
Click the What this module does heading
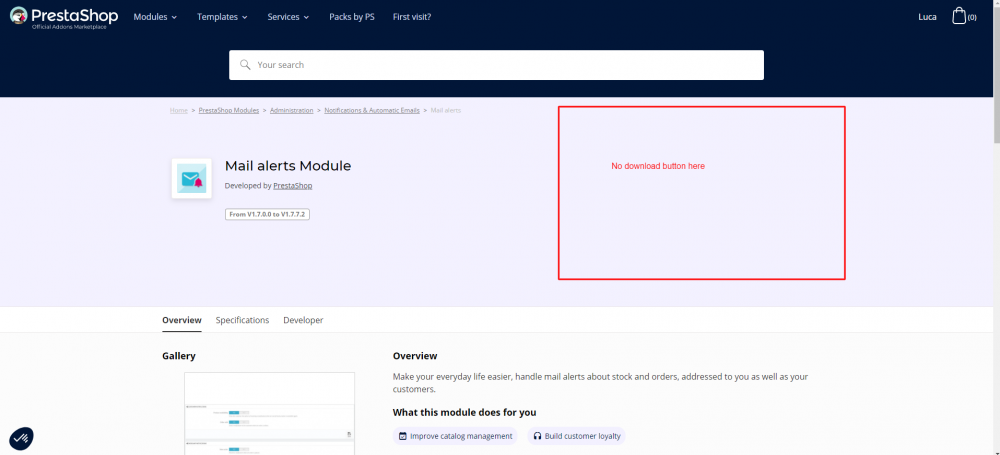pos(464,412)
